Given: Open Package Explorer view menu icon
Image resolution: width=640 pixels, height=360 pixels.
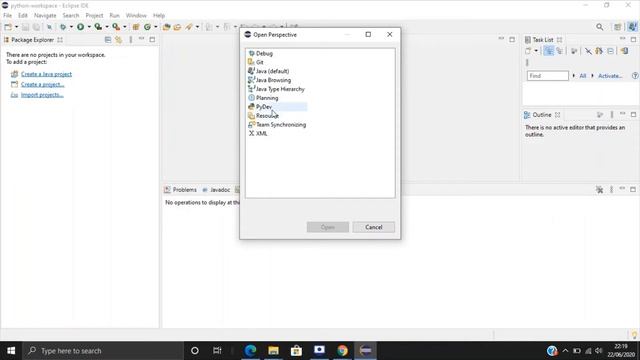Looking at the screenshot, I should pyautogui.click(x=131, y=40).
